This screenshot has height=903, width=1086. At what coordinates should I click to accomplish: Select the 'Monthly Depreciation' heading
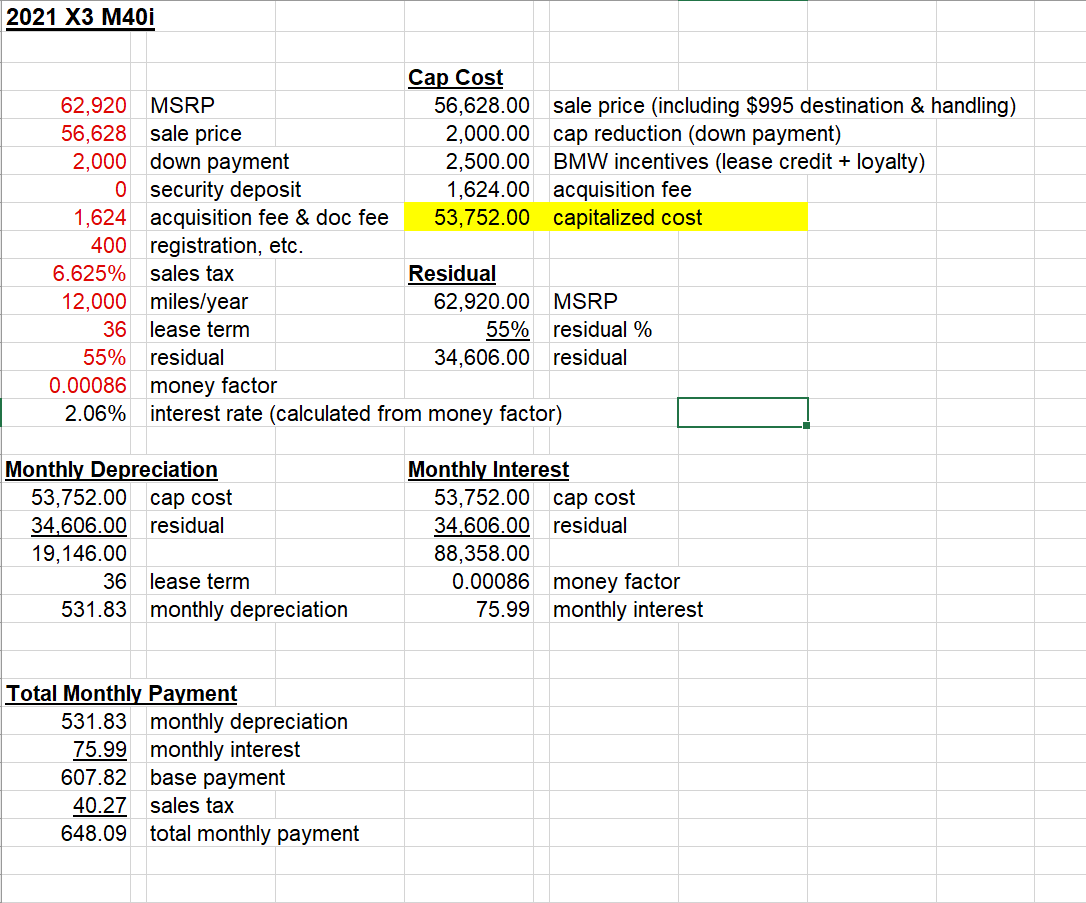coord(112,470)
